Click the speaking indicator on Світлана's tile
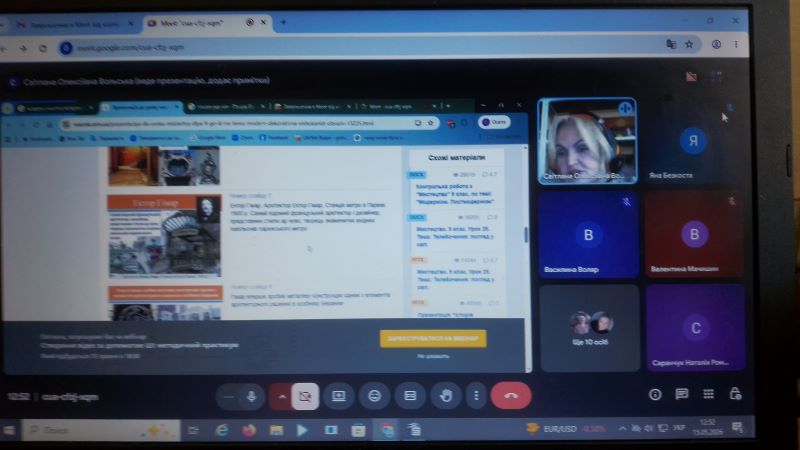The width and height of the screenshot is (800, 450). pos(625,108)
